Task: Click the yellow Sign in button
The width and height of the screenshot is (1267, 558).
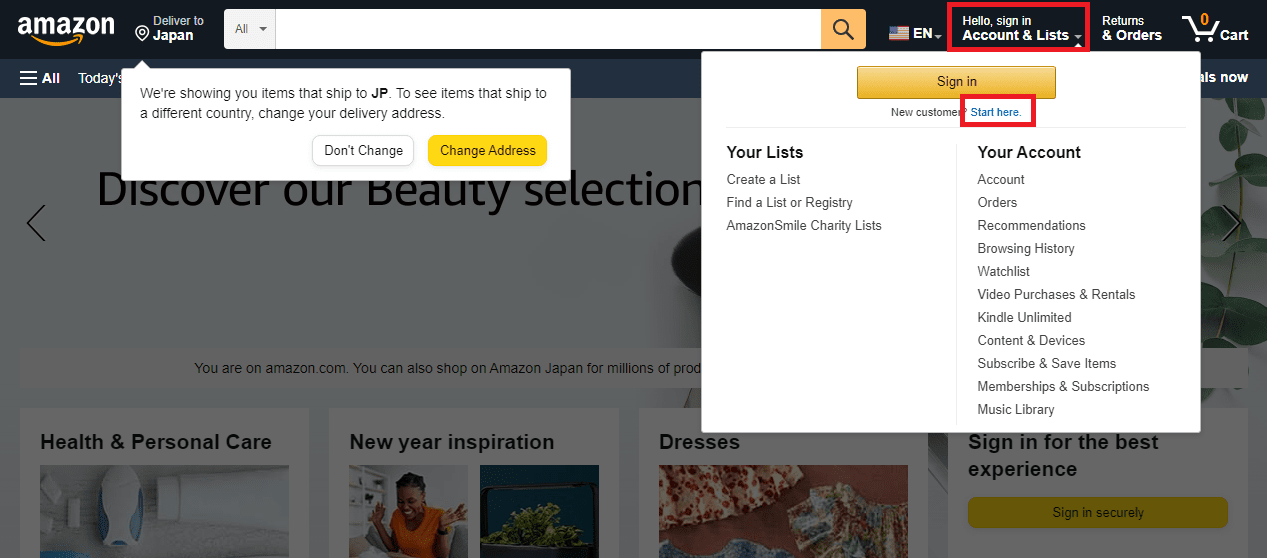Action: (956, 82)
